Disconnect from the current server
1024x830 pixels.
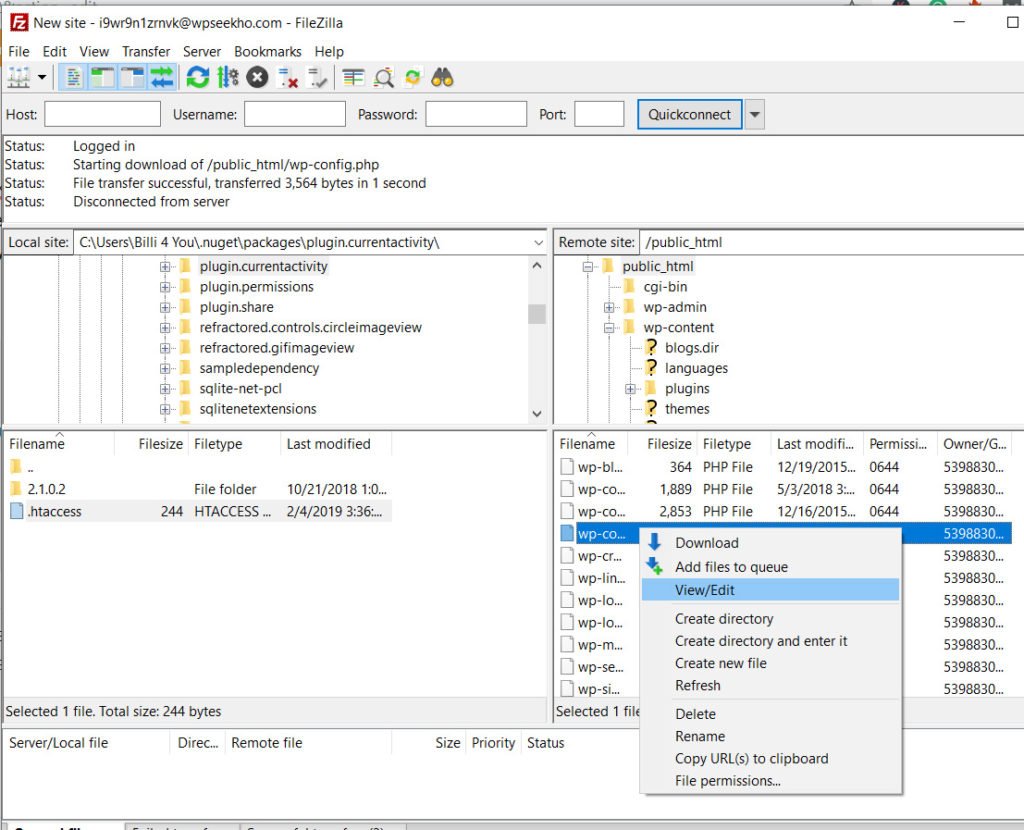click(x=288, y=78)
